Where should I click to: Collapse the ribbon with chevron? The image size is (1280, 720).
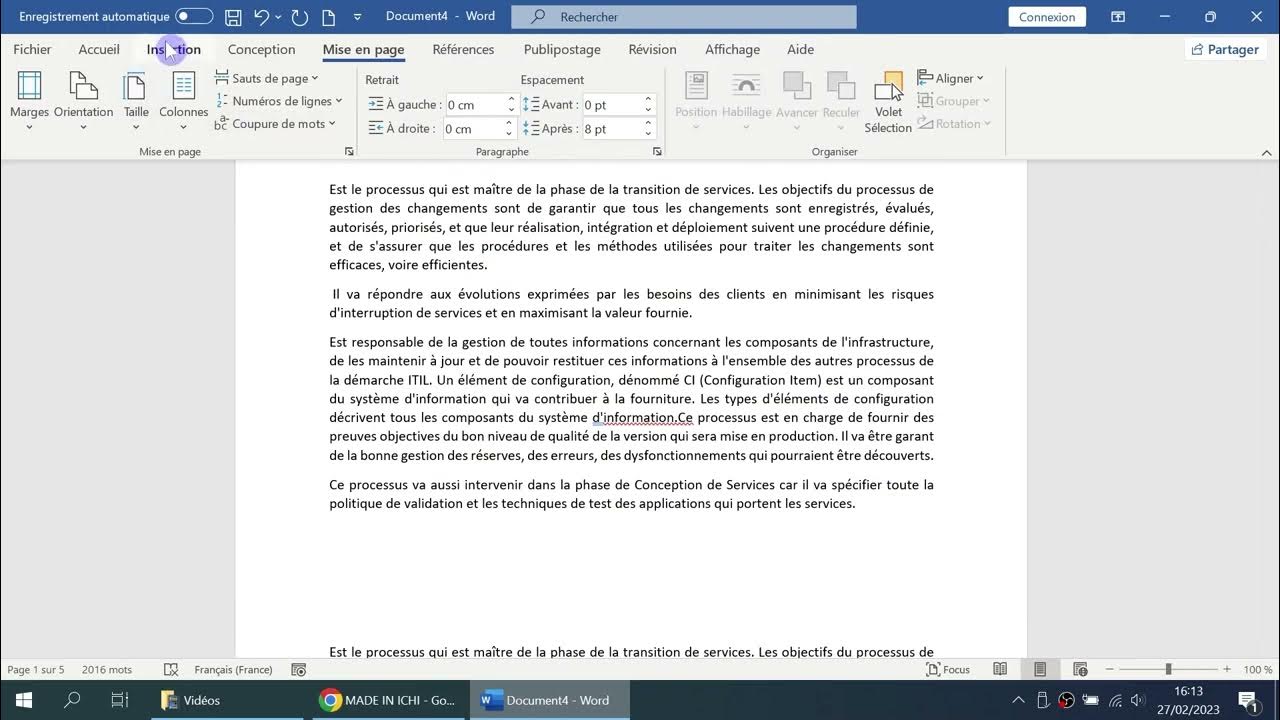pos(1267,153)
